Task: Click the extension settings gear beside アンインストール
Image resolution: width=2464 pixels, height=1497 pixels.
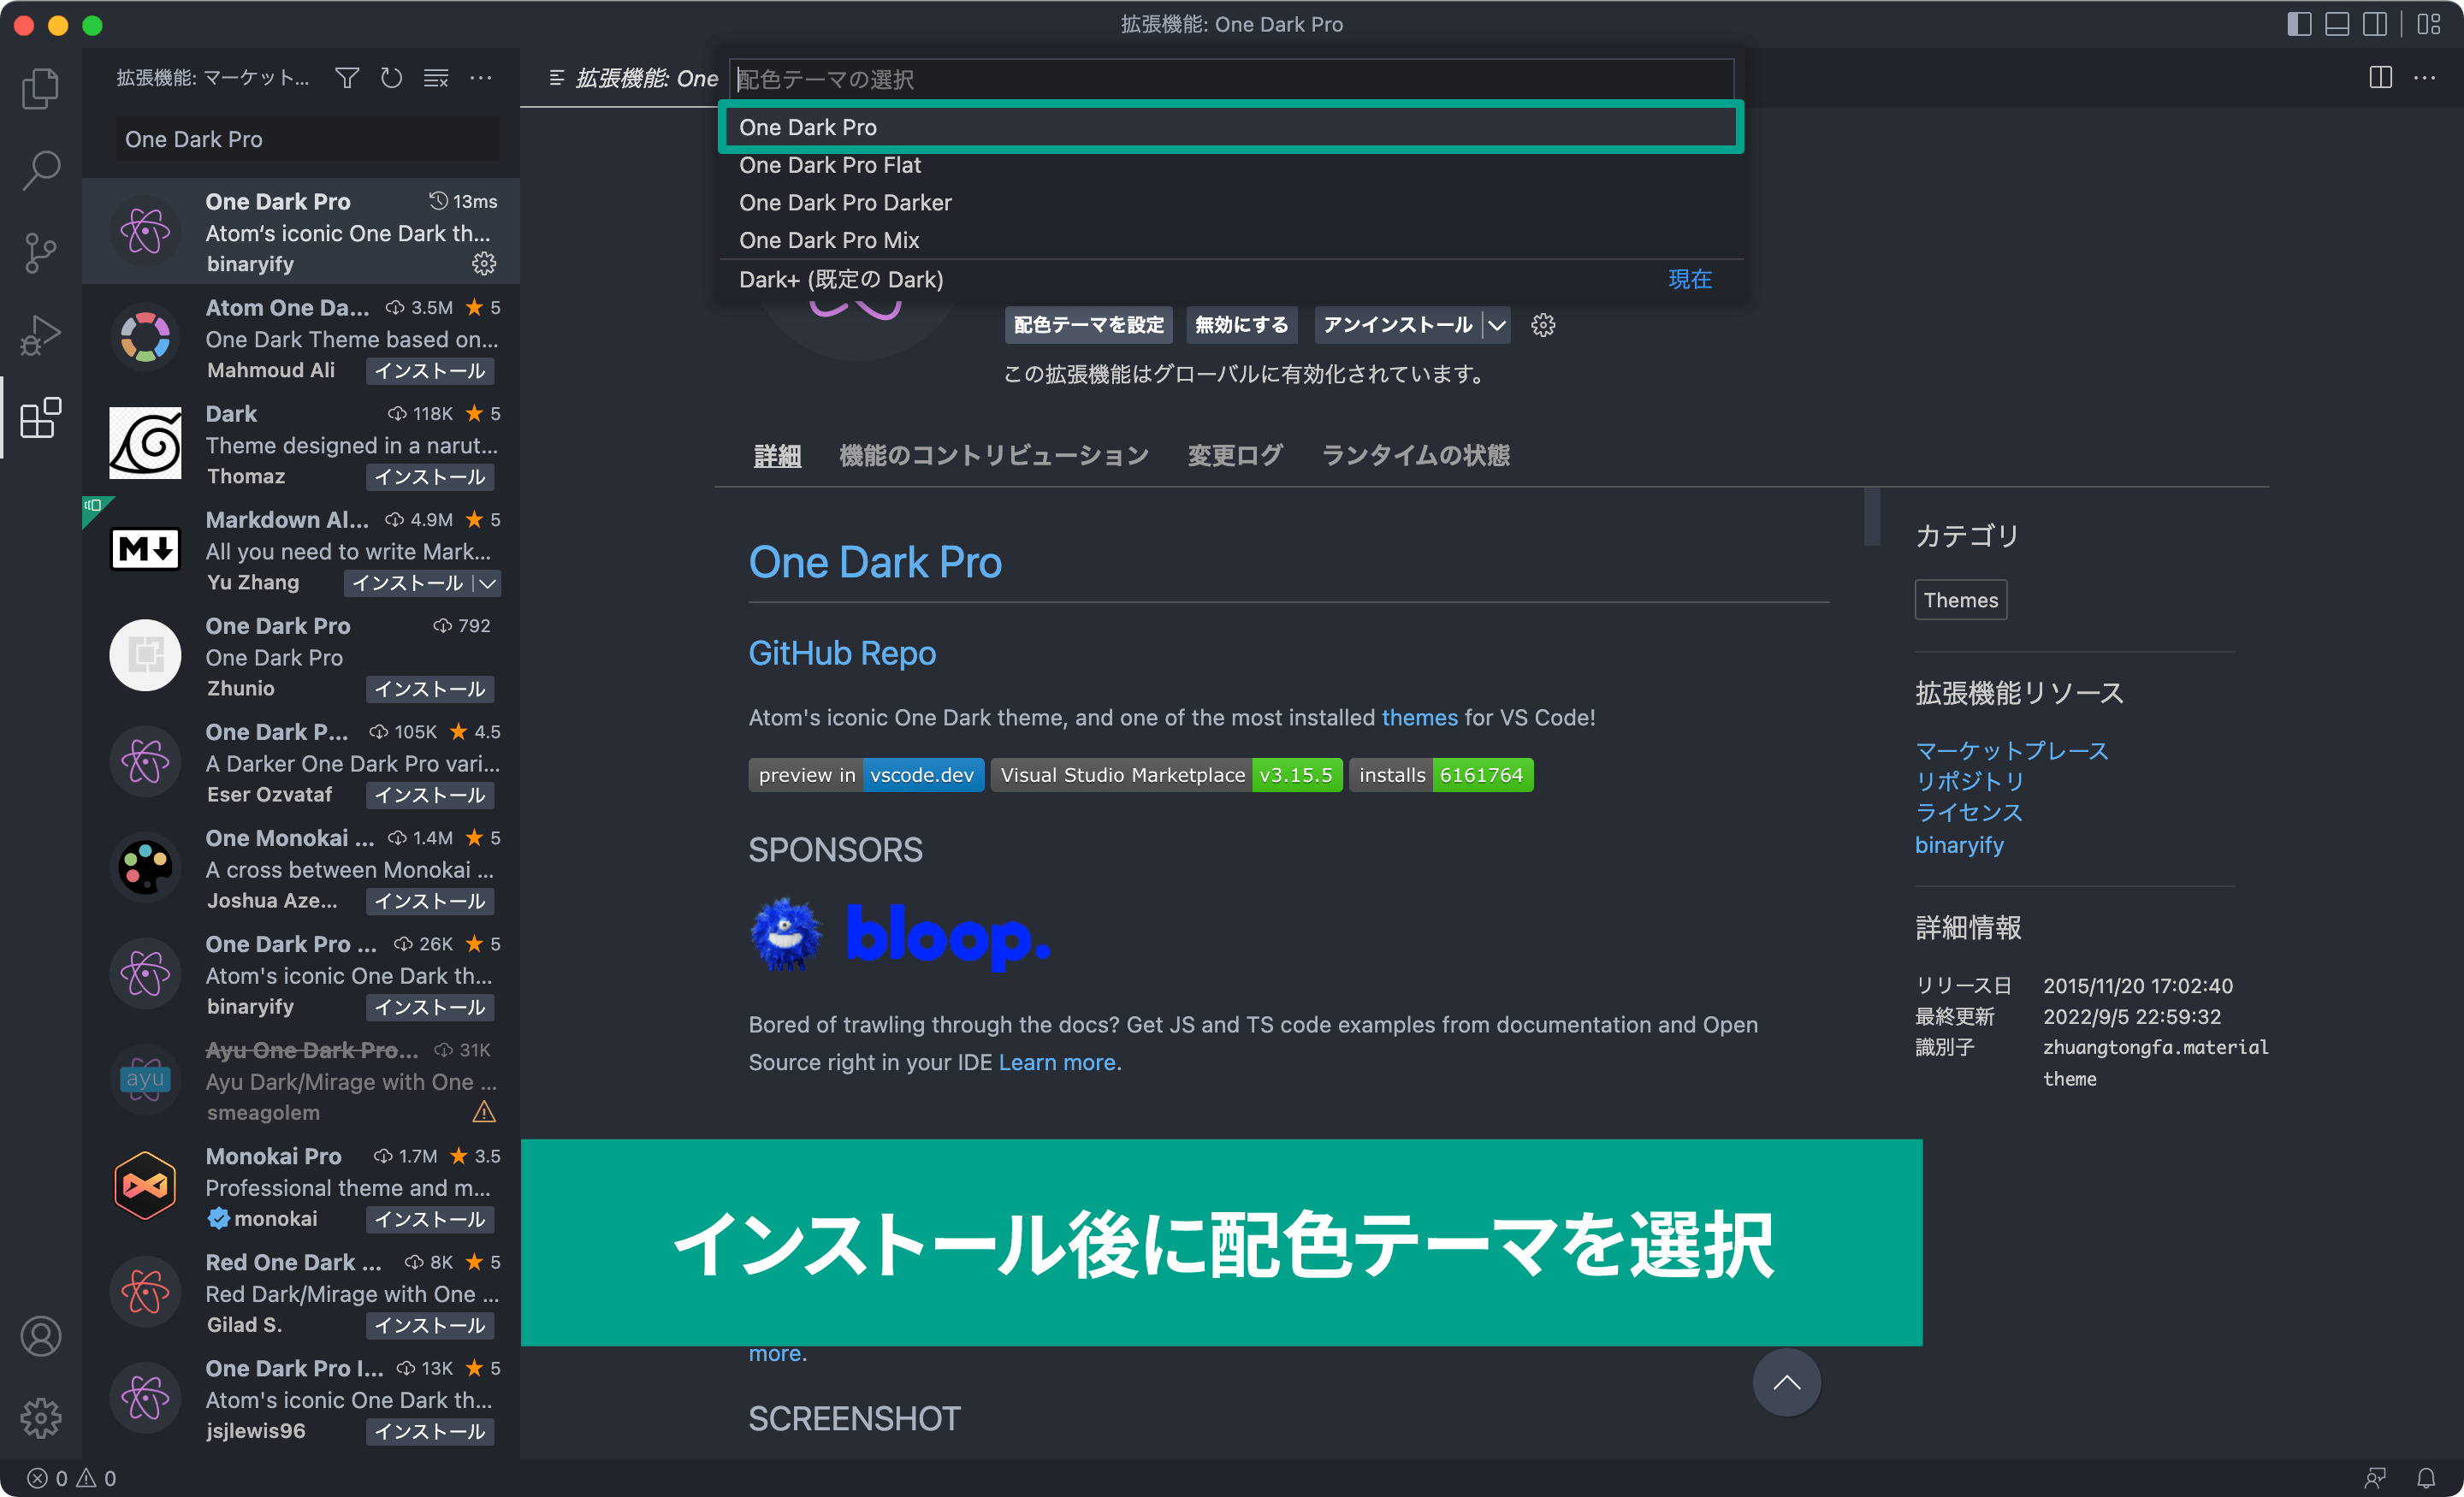Action: click(x=1543, y=325)
